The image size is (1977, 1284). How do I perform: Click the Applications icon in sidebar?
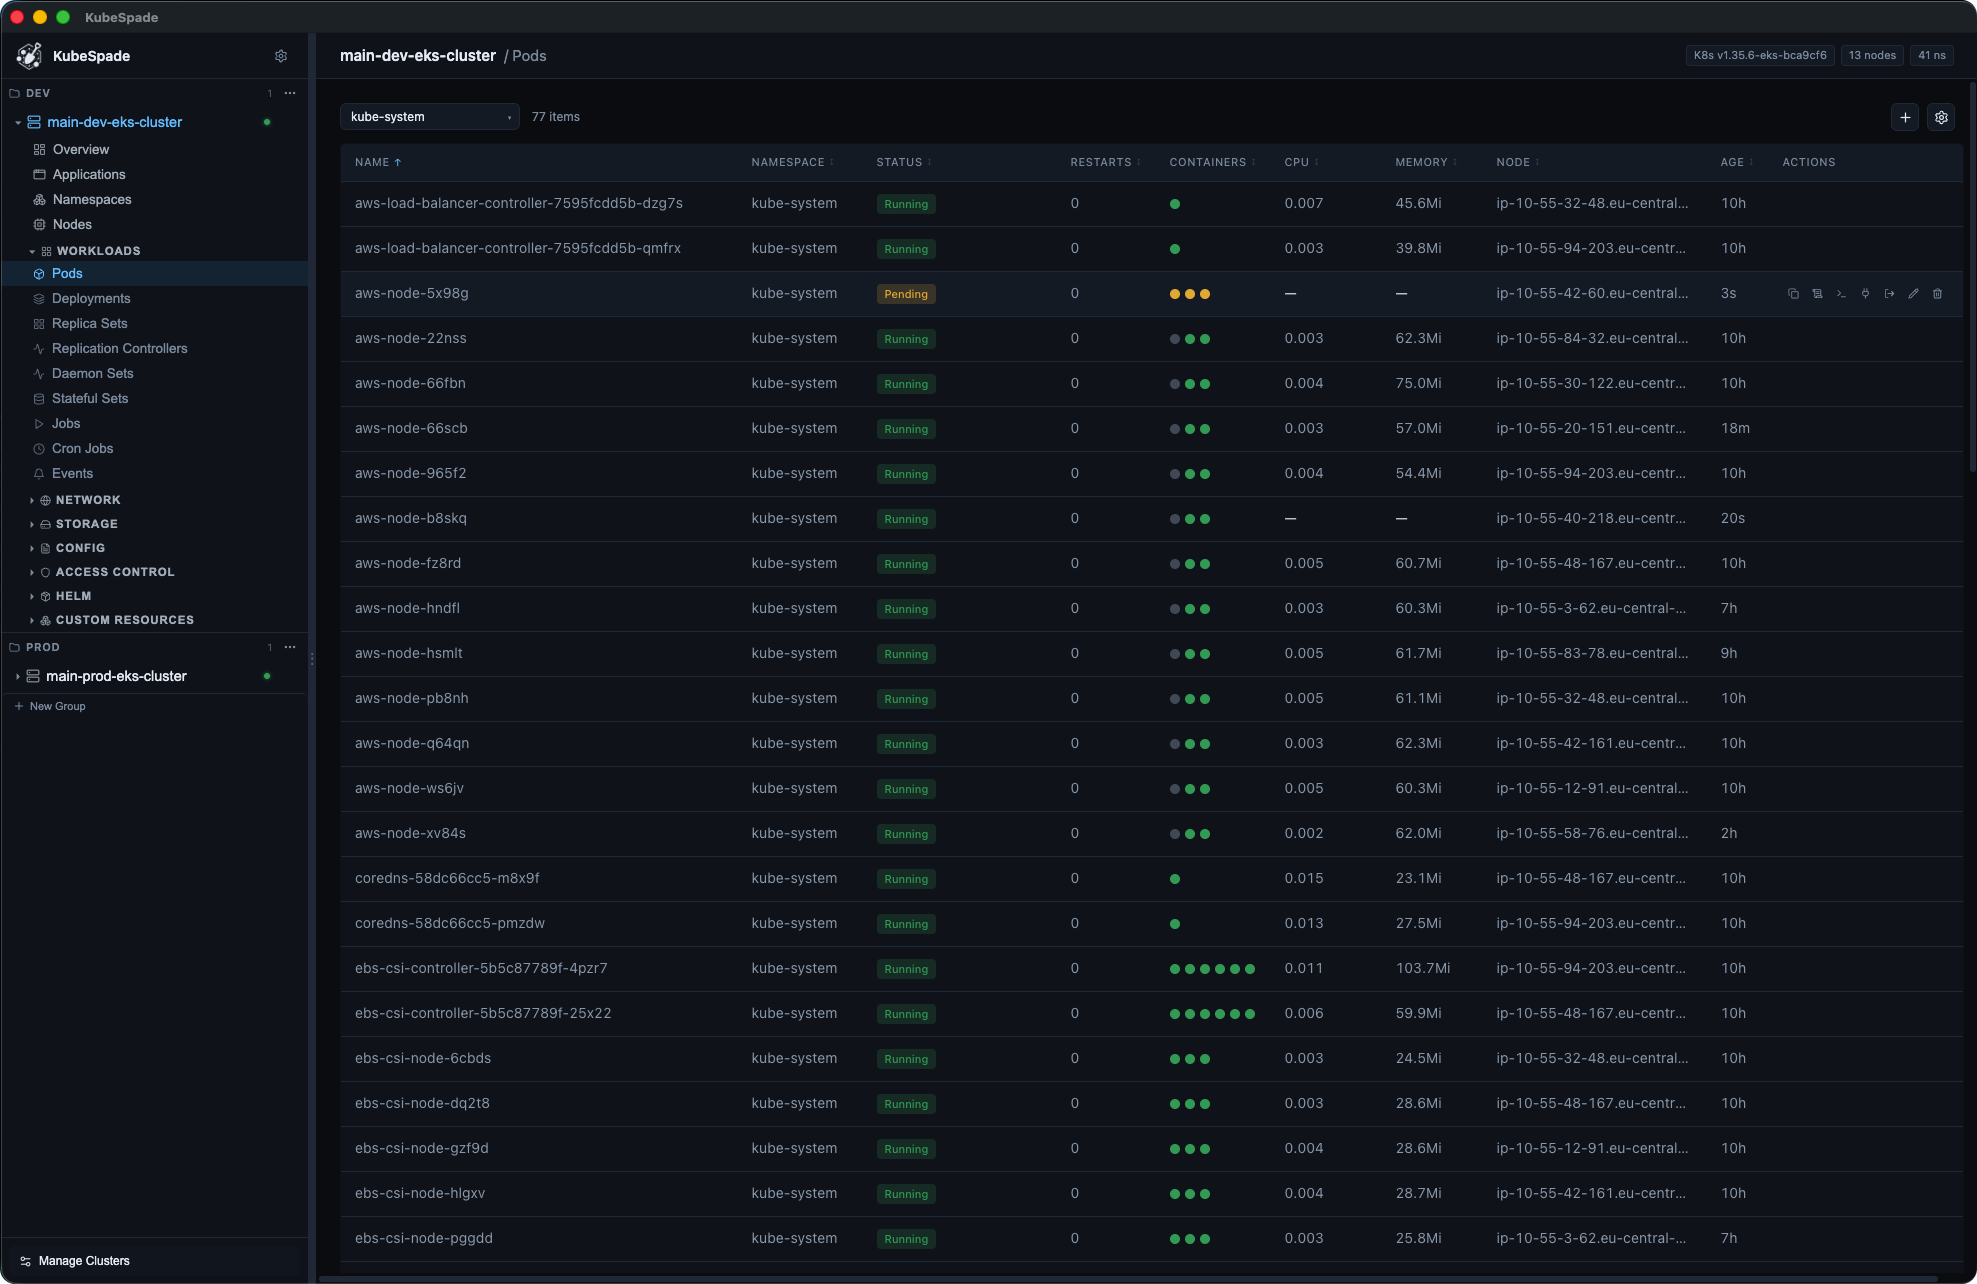[x=40, y=175]
